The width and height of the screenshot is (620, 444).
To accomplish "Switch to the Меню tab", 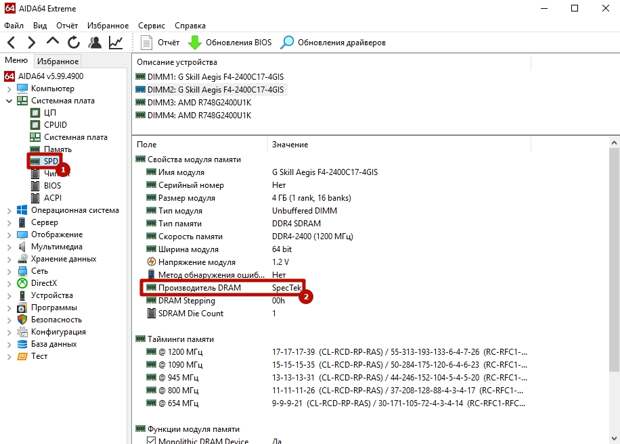I will [16, 60].
